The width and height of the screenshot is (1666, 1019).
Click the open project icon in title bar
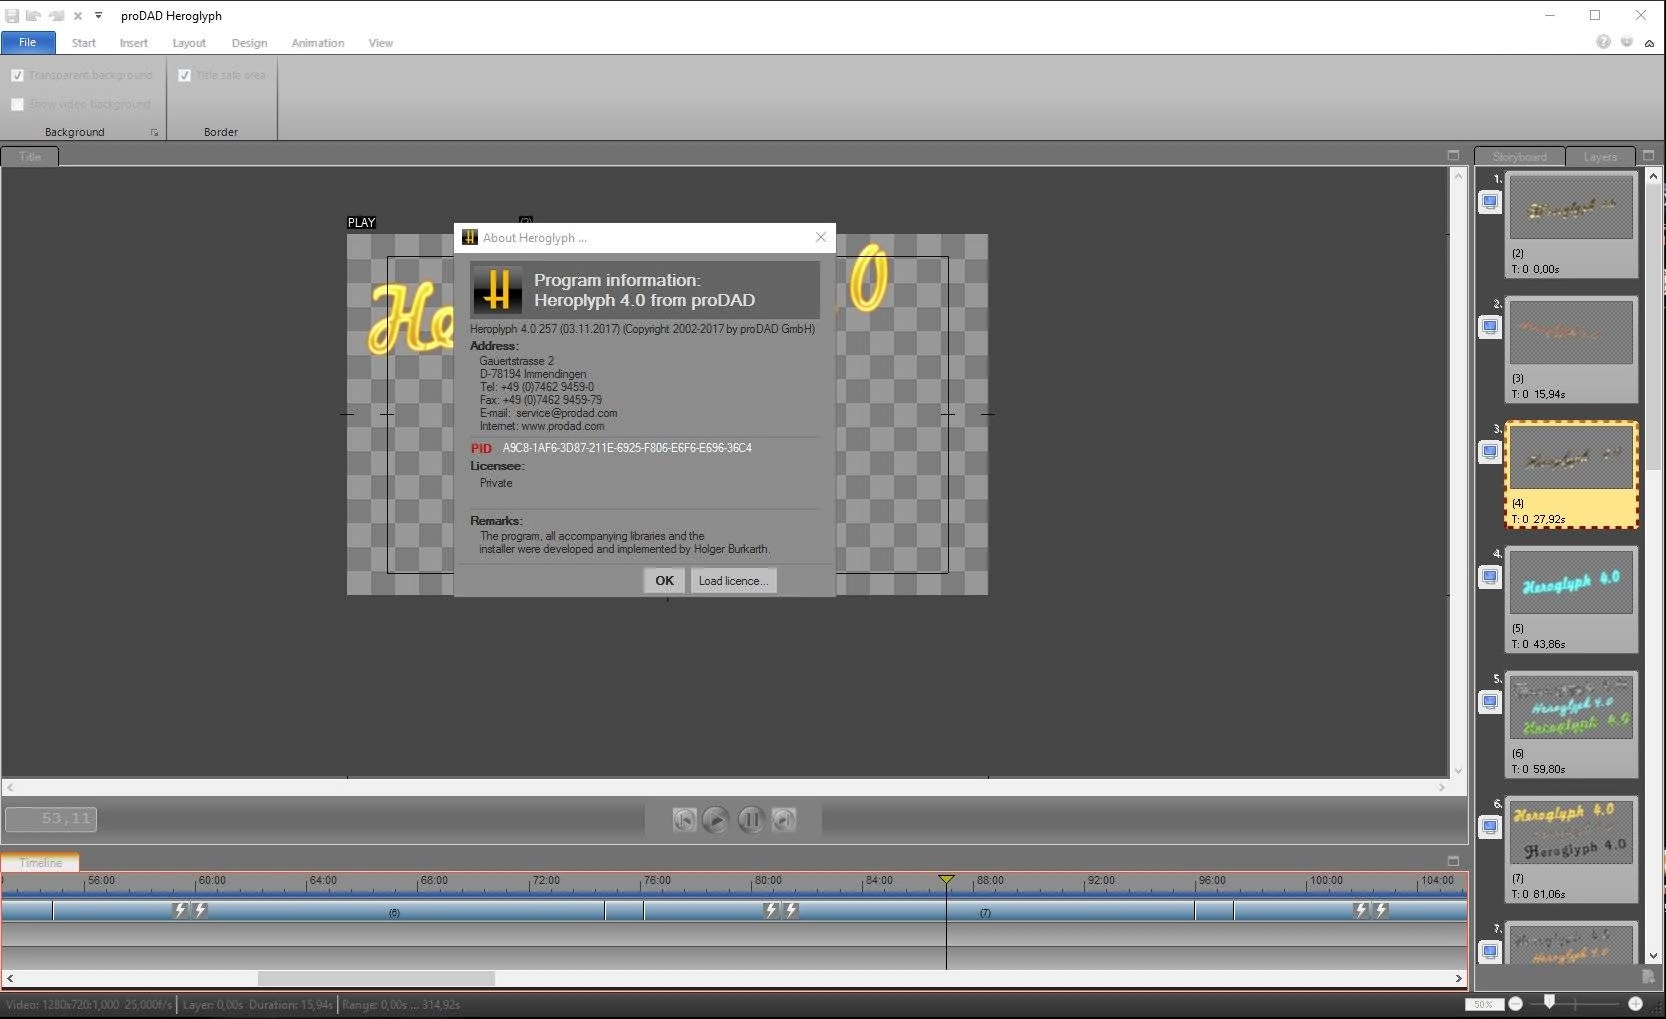33,16
